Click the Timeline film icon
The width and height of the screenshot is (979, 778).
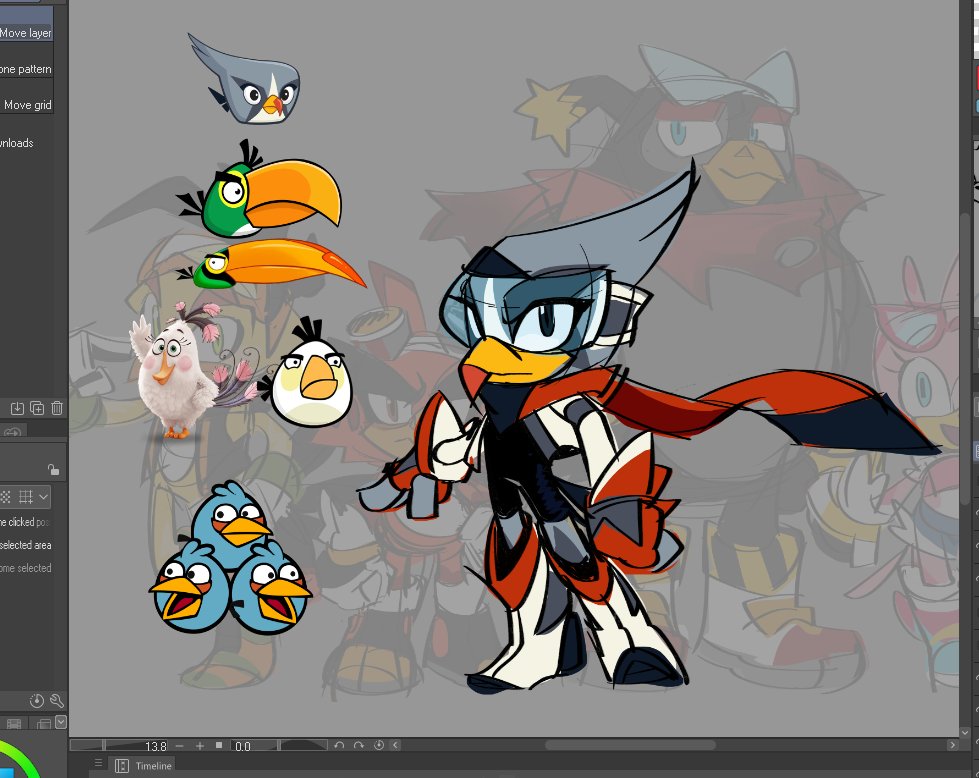(x=122, y=766)
